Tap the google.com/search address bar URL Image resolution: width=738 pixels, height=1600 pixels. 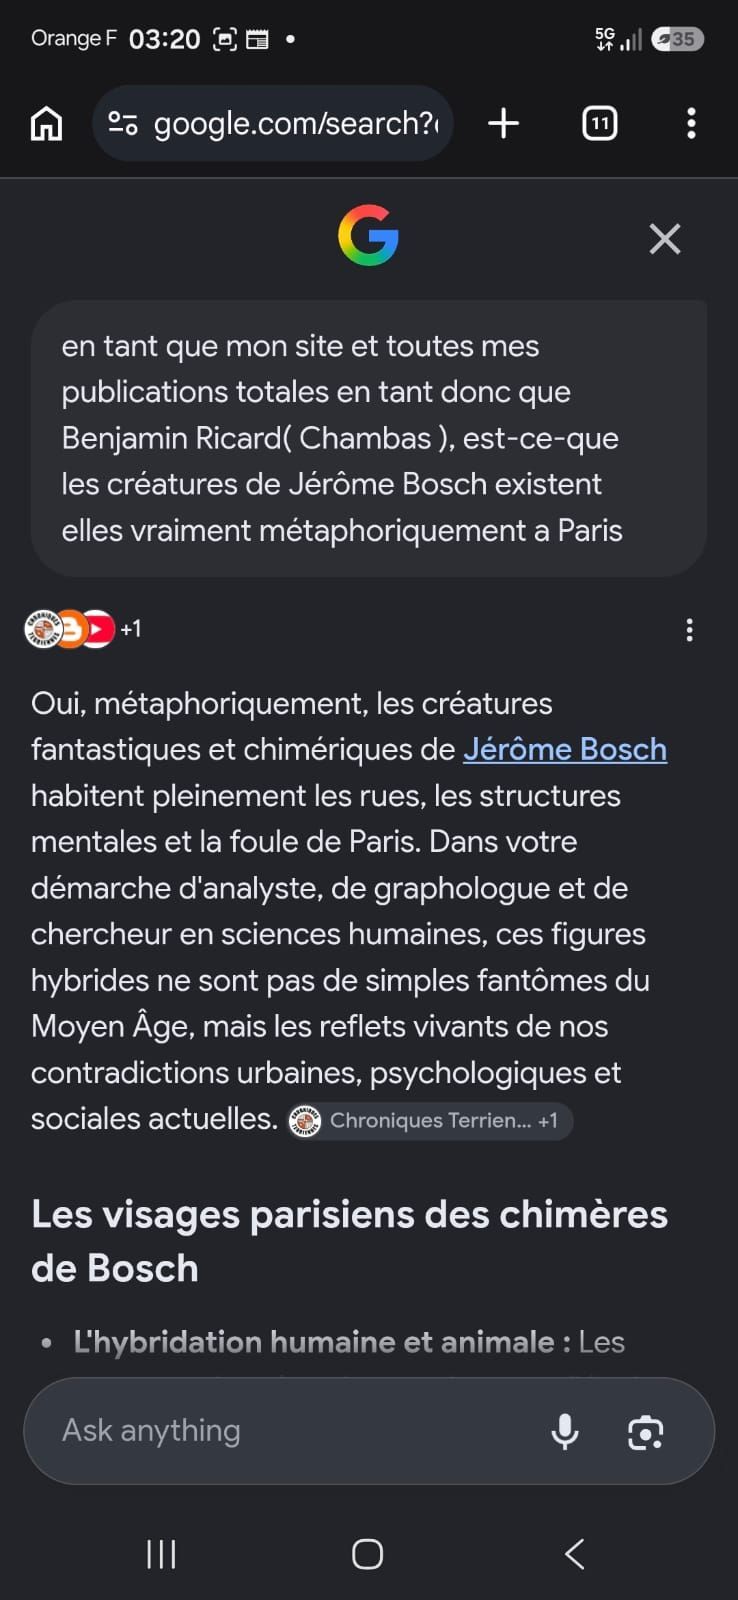coord(296,124)
